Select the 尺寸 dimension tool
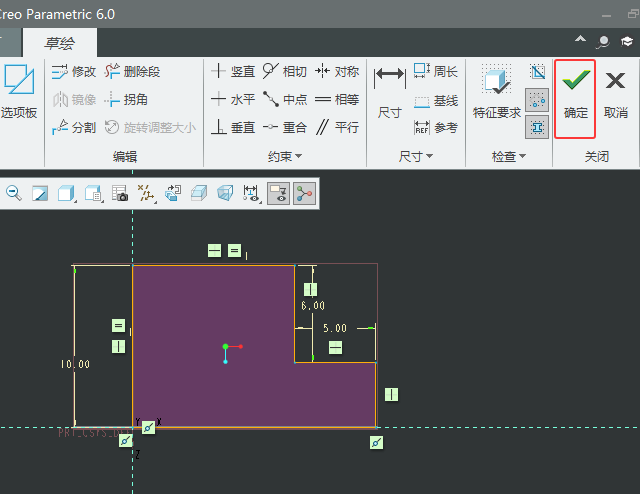Image resolution: width=640 pixels, height=494 pixels. tap(389, 92)
